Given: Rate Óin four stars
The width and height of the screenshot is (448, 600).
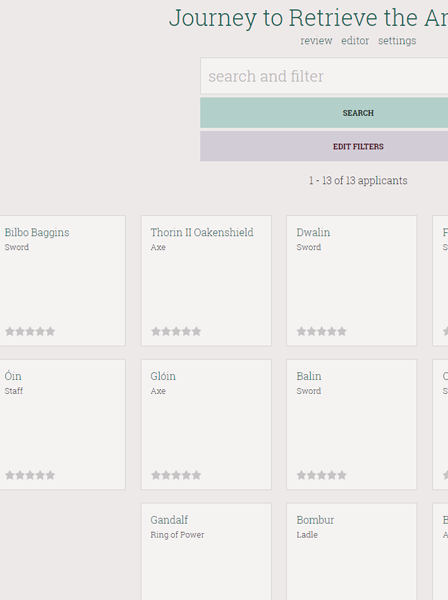Looking at the screenshot, I should (x=40, y=475).
